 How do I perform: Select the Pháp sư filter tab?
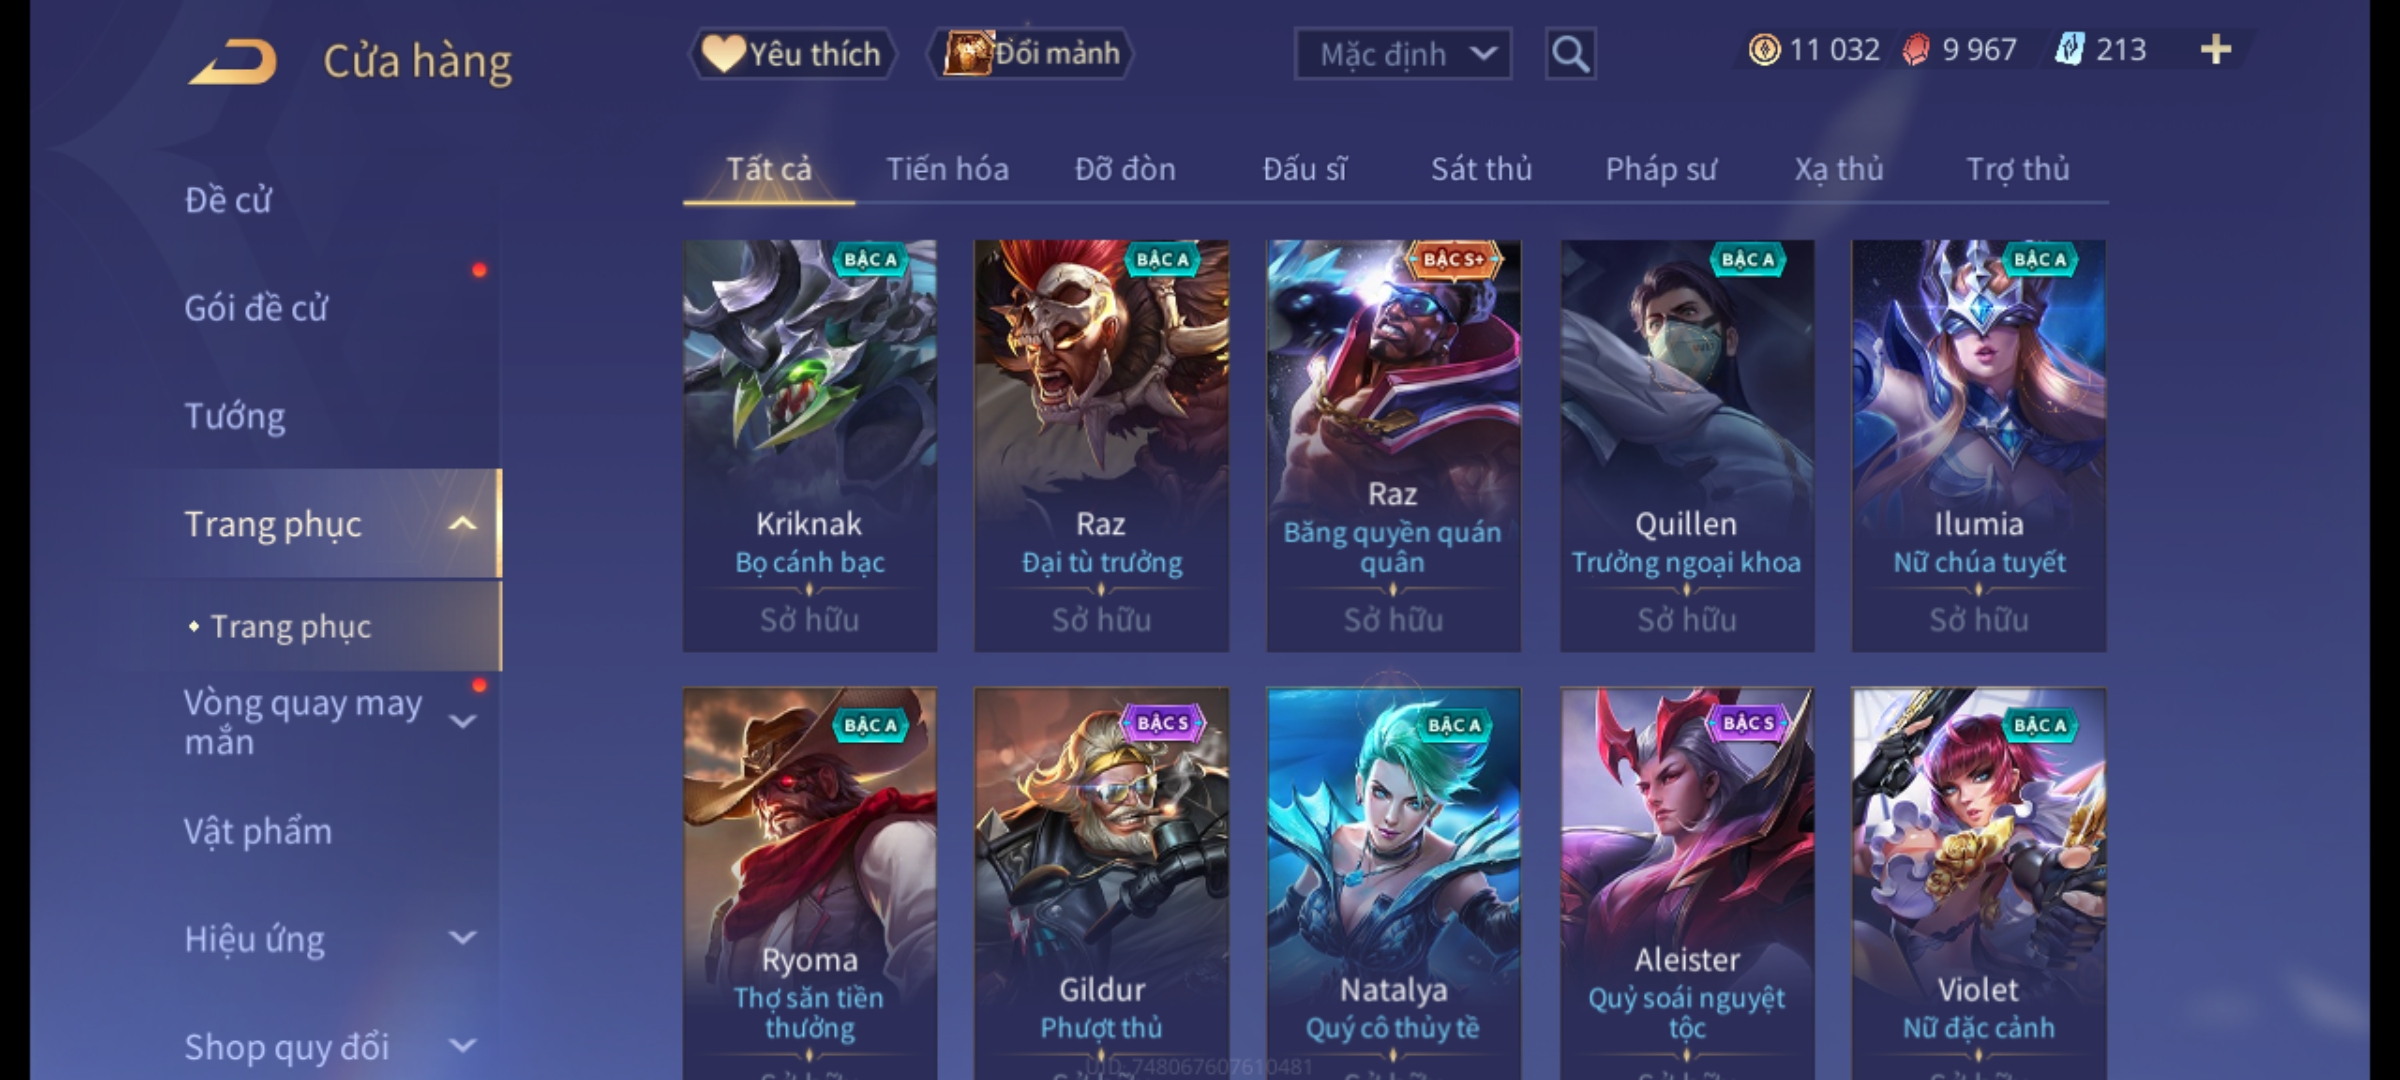[1661, 169]
